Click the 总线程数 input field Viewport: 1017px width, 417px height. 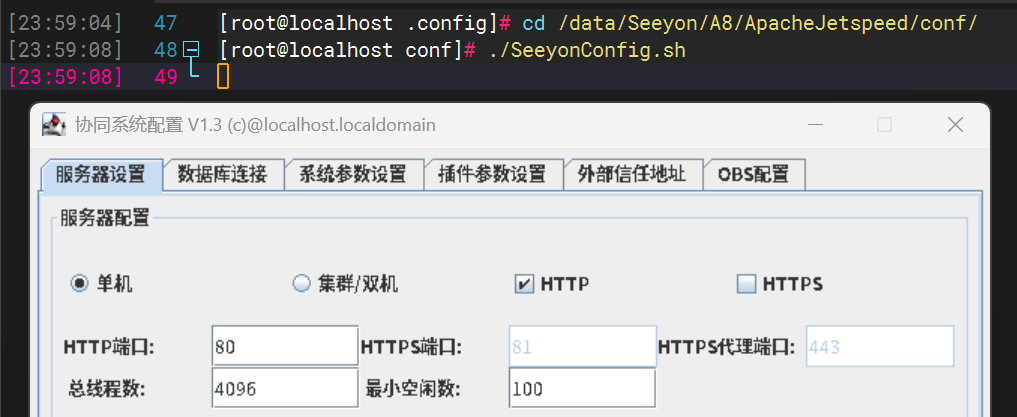click(x=284, y=389)
